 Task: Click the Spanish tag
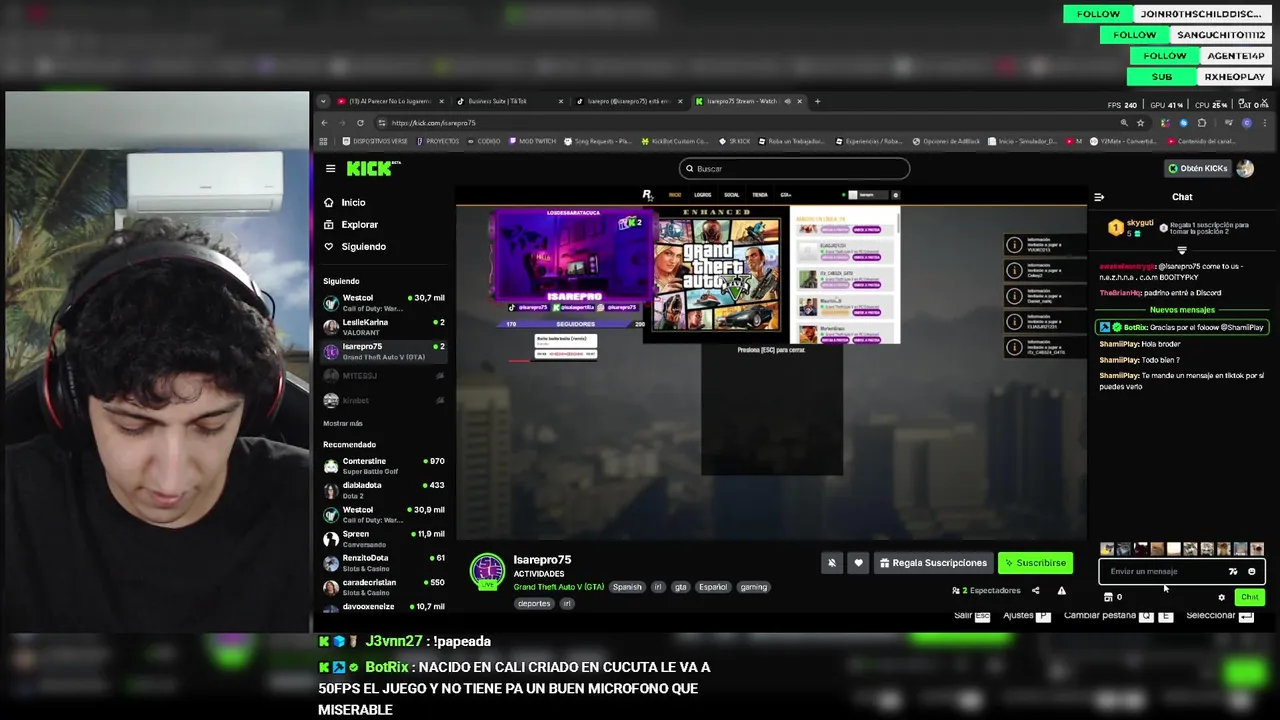pos(627,587)
